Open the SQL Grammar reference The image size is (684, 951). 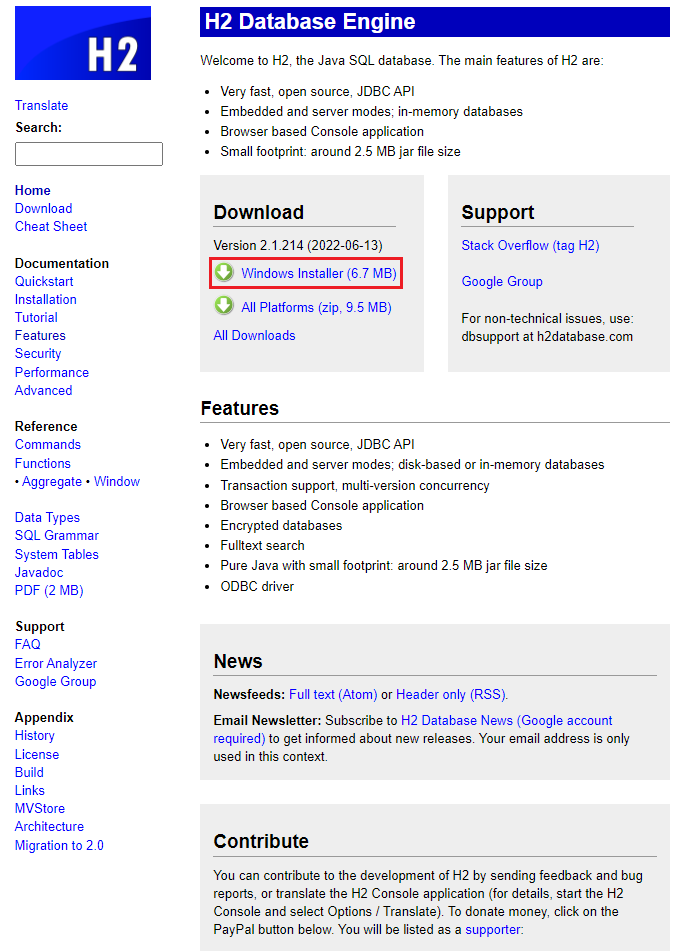click(57, 535)
